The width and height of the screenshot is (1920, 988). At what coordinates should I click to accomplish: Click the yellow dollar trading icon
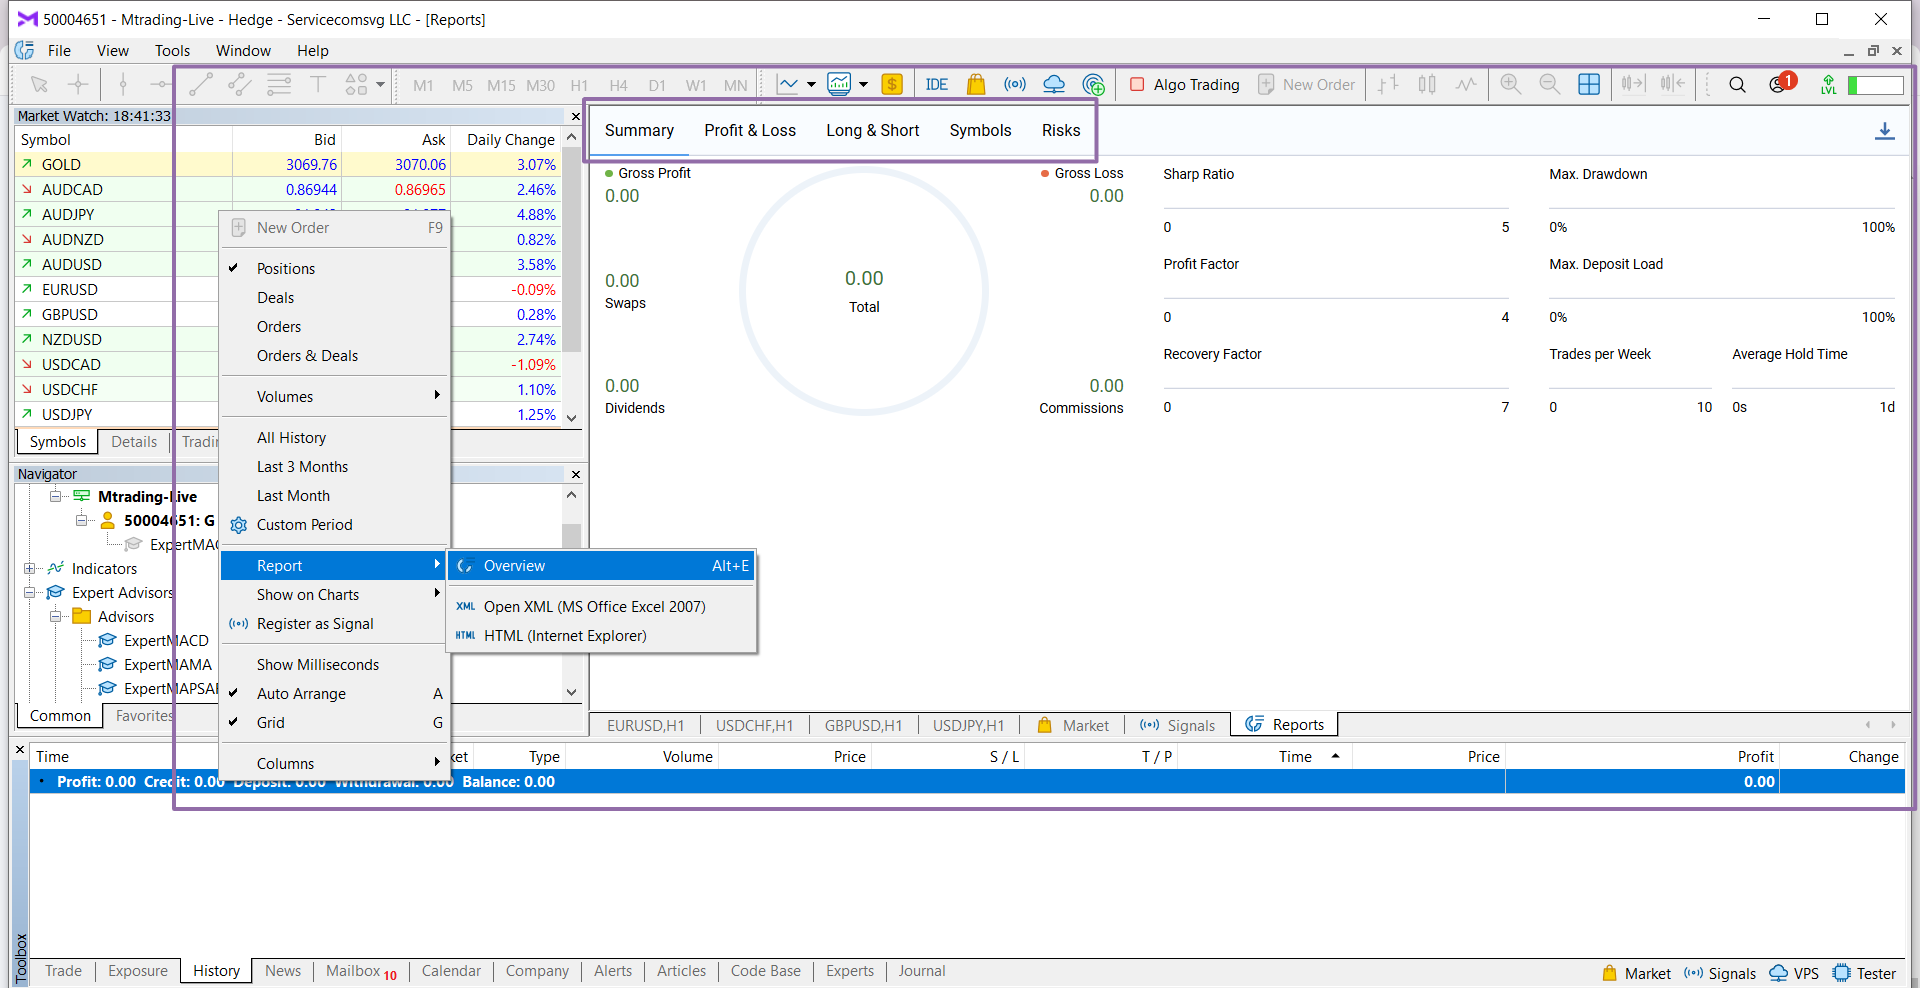(x=892, y=85)
